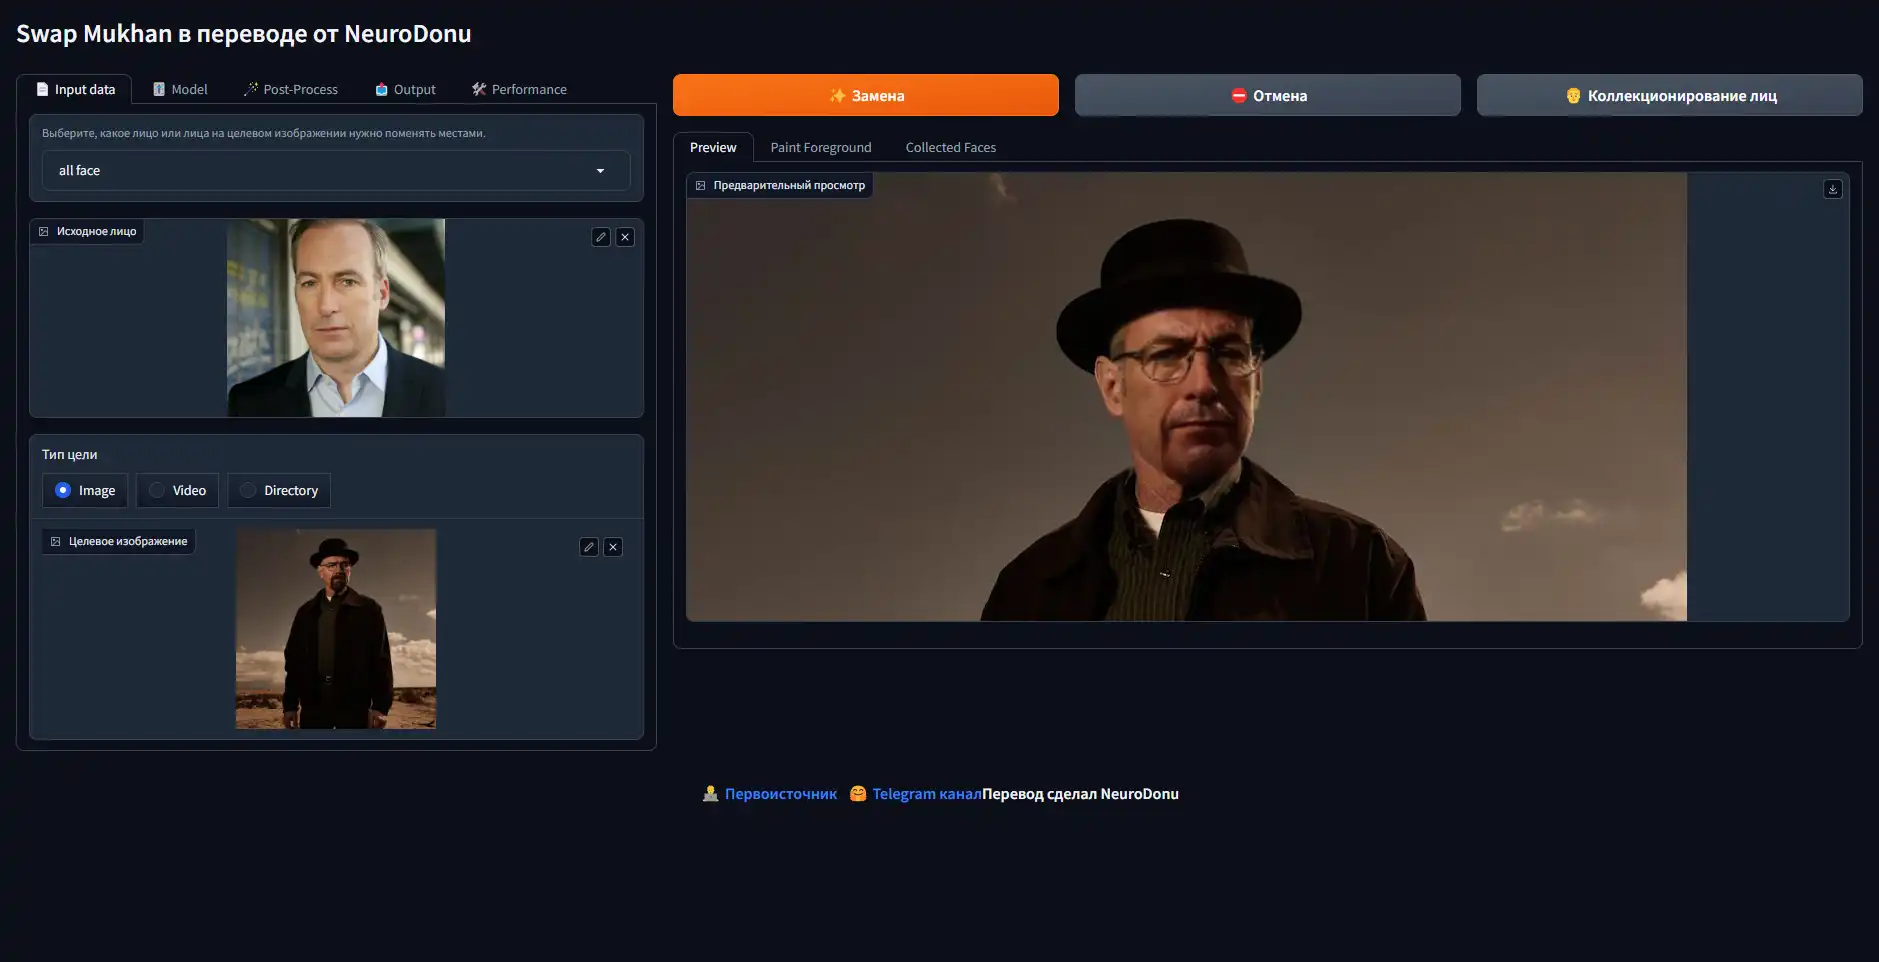
Task: Edit the Исходное лицо source image
Action: (x=601, y=237)
